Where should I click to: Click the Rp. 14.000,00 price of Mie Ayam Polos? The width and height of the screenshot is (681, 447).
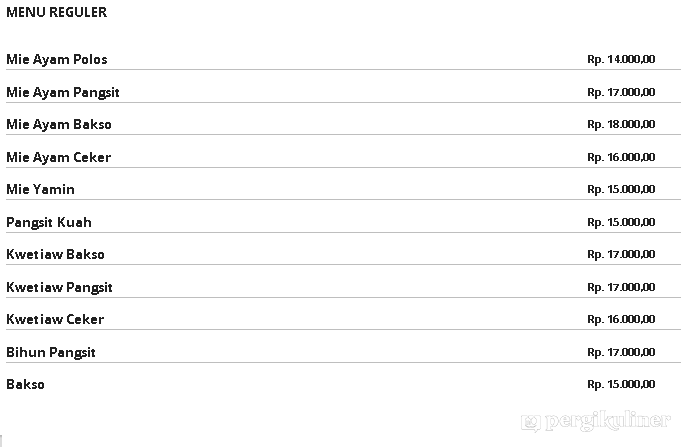621,60
